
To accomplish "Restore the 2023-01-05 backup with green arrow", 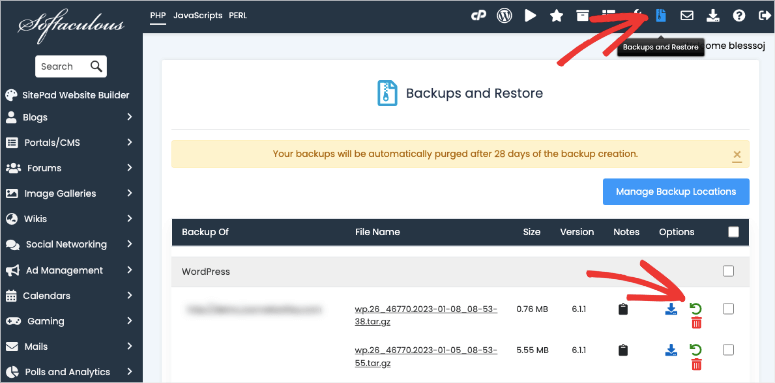I will click(x=696, y=350).
